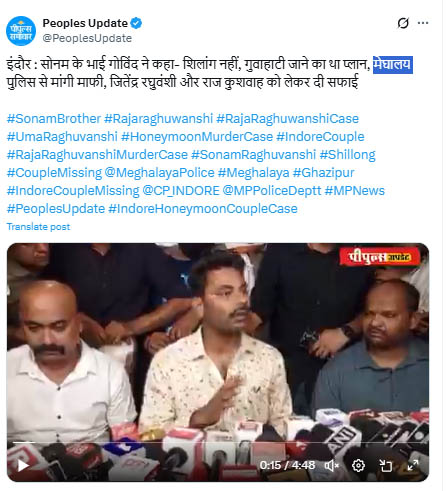
Task: Open the #SonamBrother hashtag
Action: point(54,119)
